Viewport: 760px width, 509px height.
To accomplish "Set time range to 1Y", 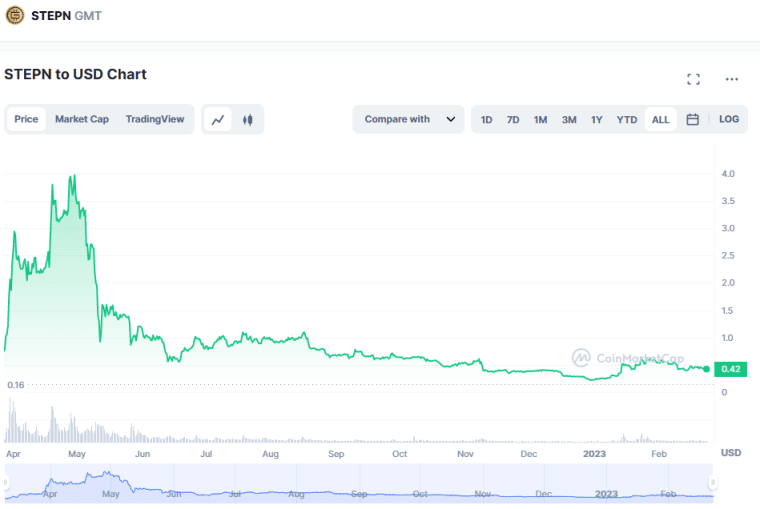I will pos(597,120).
